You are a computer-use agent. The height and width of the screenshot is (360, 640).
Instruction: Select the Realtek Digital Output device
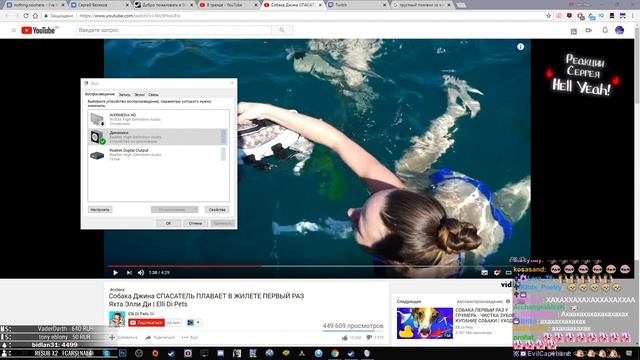coord(158,155)
